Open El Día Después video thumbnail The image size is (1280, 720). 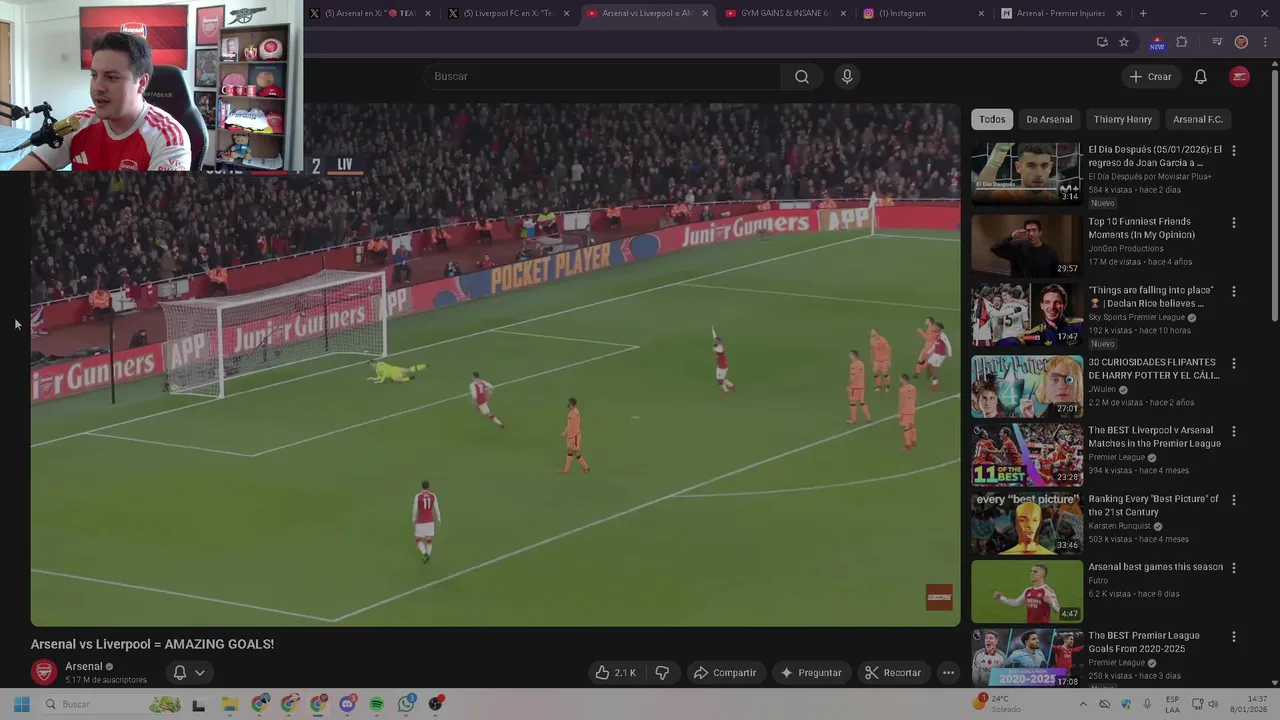(x=1027, y=173)
